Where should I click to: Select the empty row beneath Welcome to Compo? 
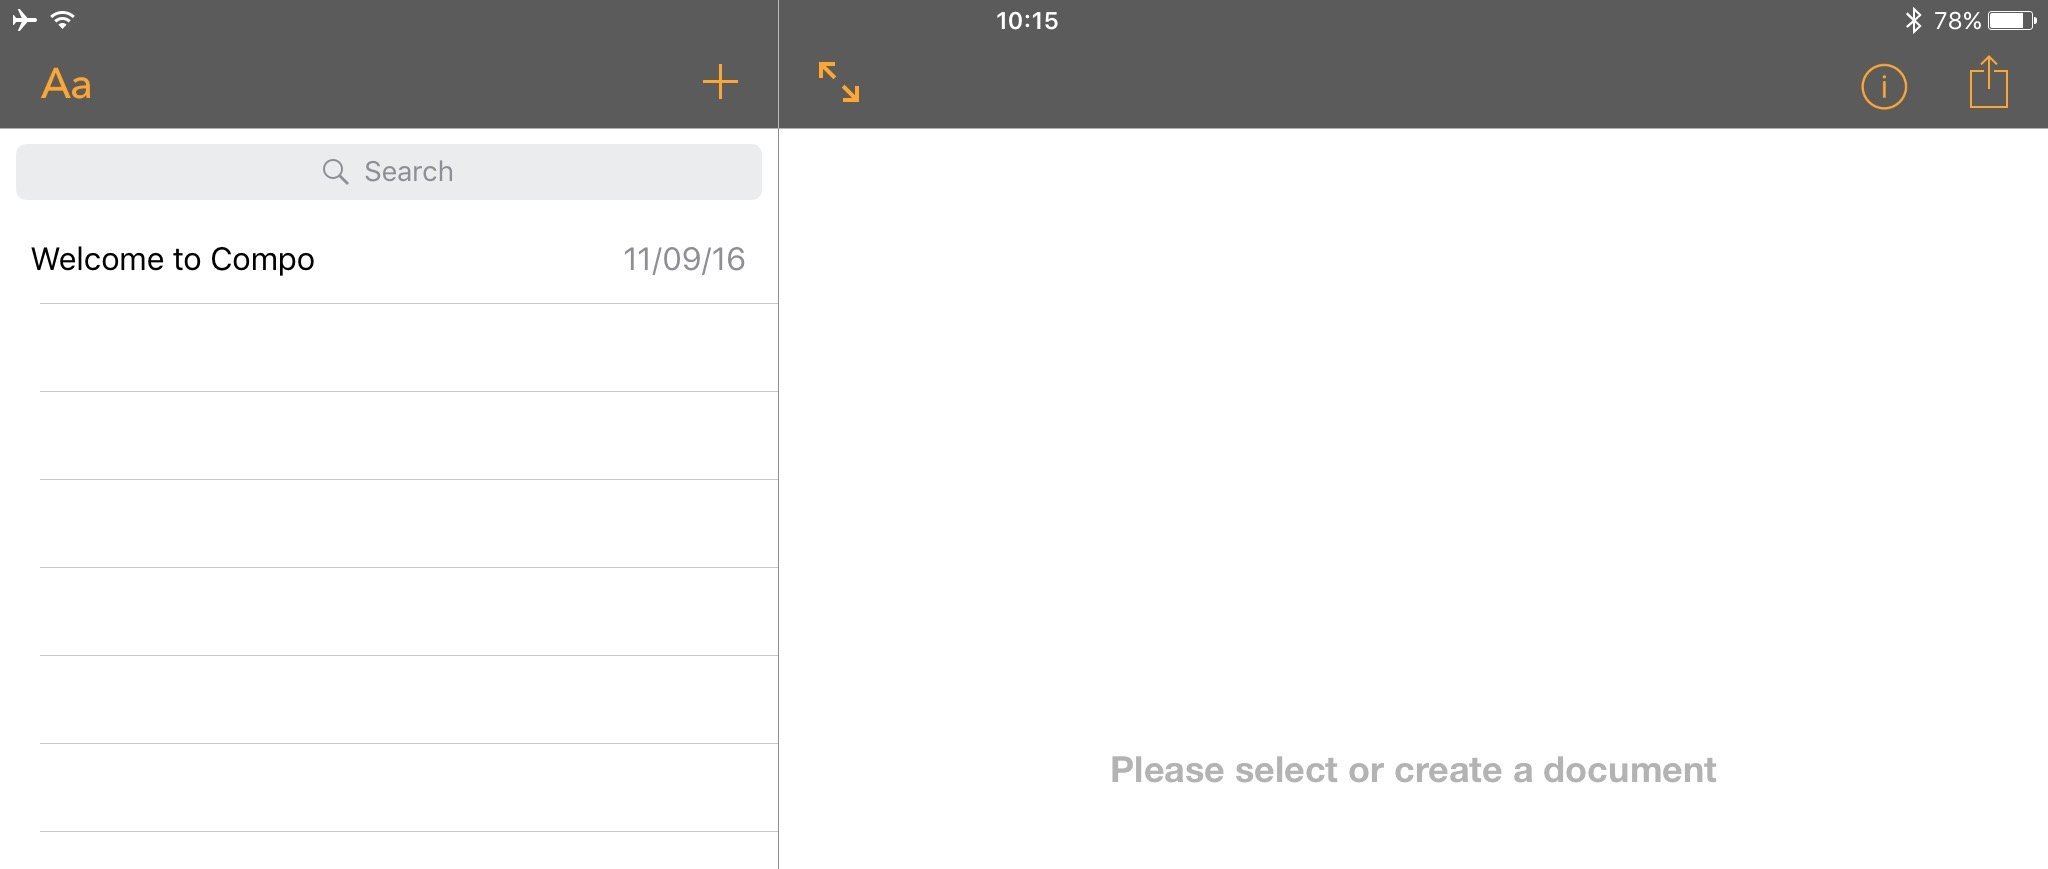click(x=389, y=348)
